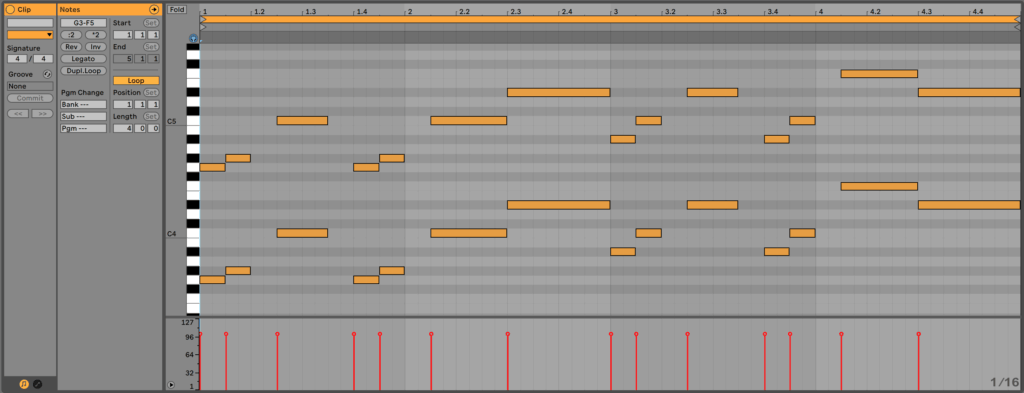Click the Notes panel title
This screenshot has width=1024, height=393.
coord(70,10)
